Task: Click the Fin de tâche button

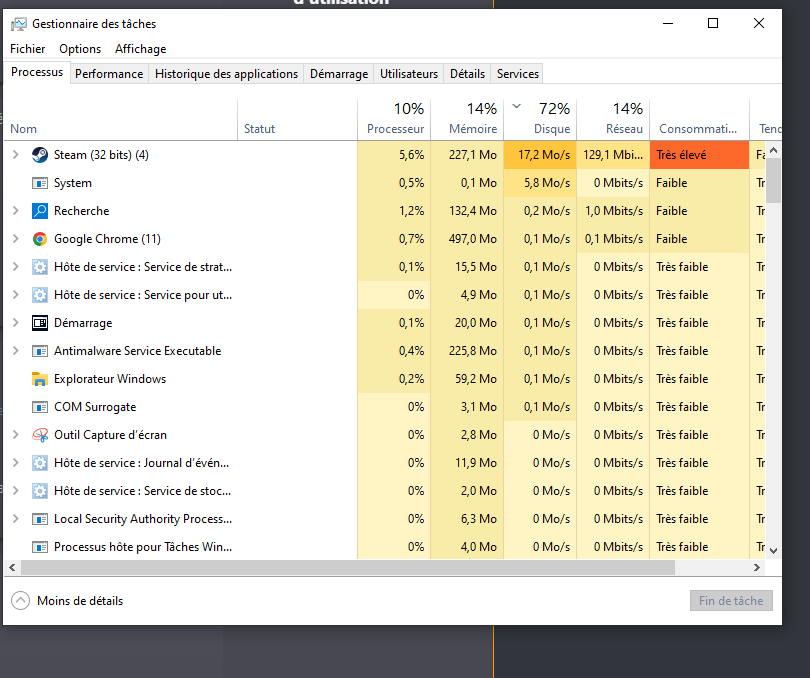Action: pos(731,600)
